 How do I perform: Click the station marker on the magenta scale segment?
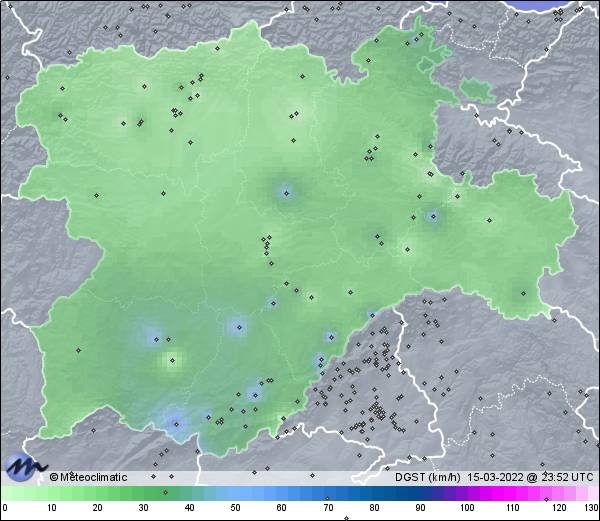[546, 499]
